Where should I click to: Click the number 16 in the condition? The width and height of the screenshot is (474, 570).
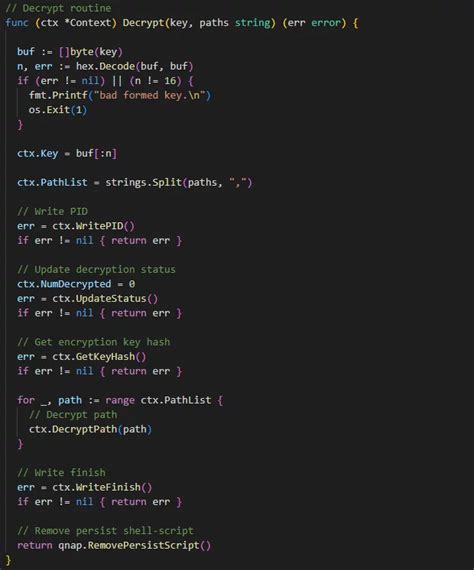pos(170,81)
